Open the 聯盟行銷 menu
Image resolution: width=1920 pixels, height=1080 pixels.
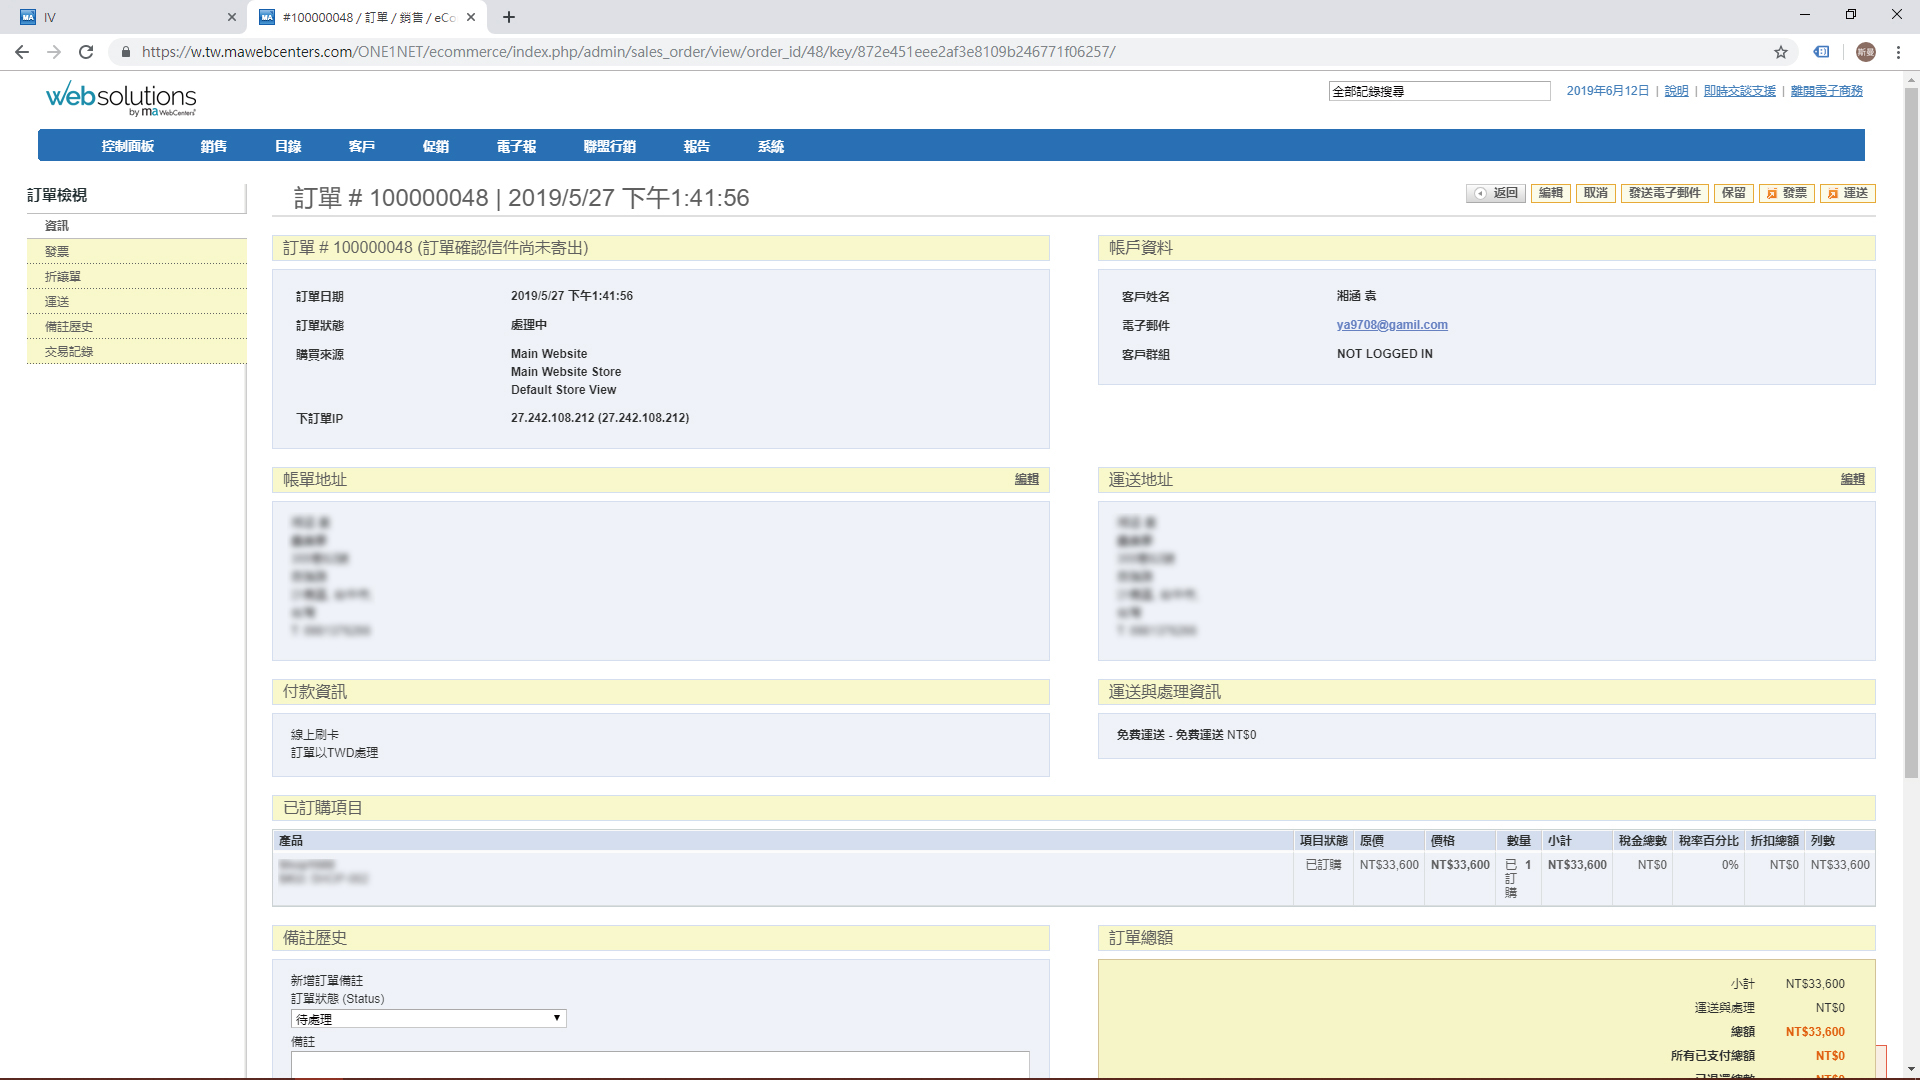click(x=610, y=146)
